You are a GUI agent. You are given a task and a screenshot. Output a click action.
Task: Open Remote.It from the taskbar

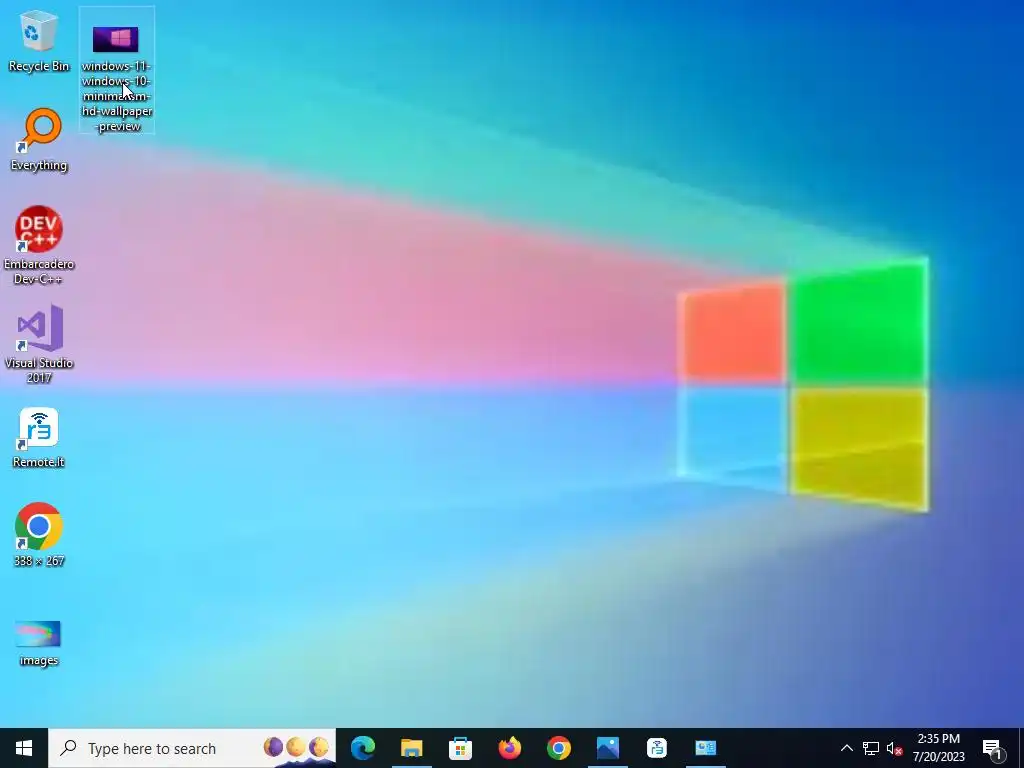tap(656, 748)
